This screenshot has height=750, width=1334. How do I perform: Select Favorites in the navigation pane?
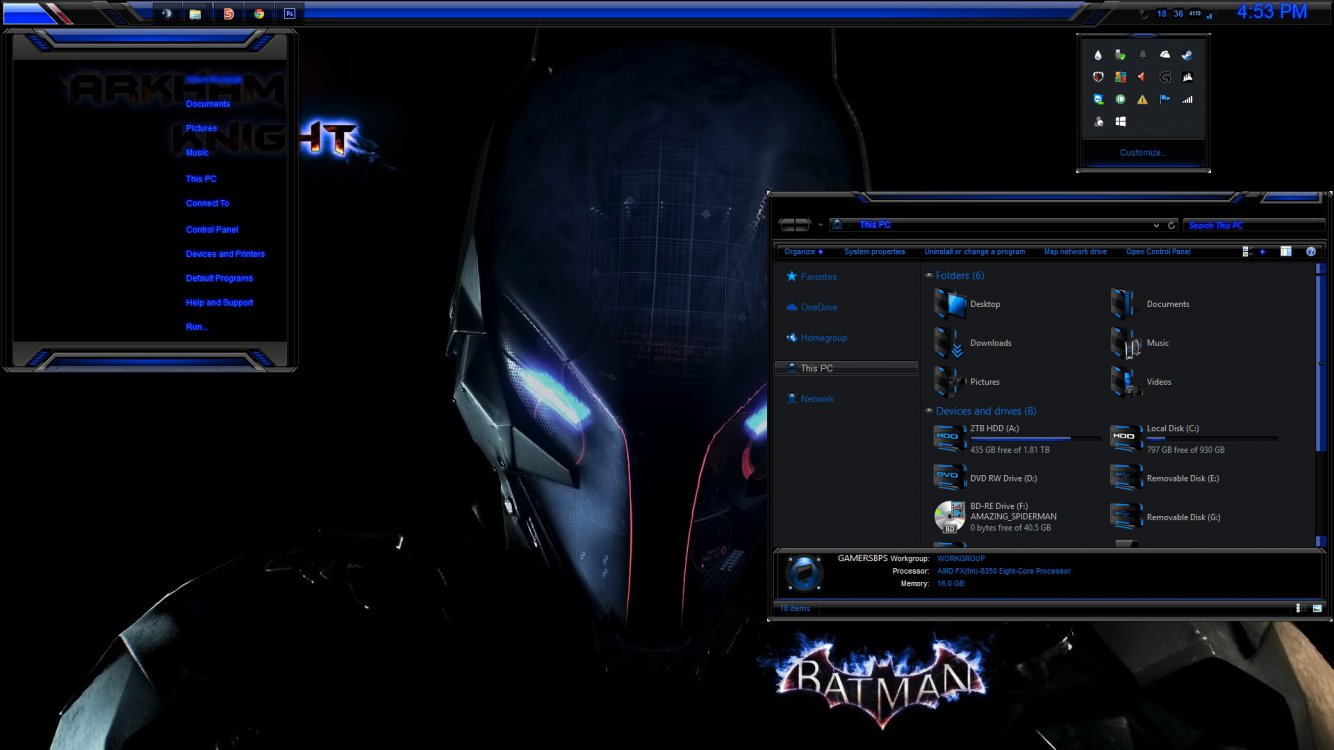819,276
